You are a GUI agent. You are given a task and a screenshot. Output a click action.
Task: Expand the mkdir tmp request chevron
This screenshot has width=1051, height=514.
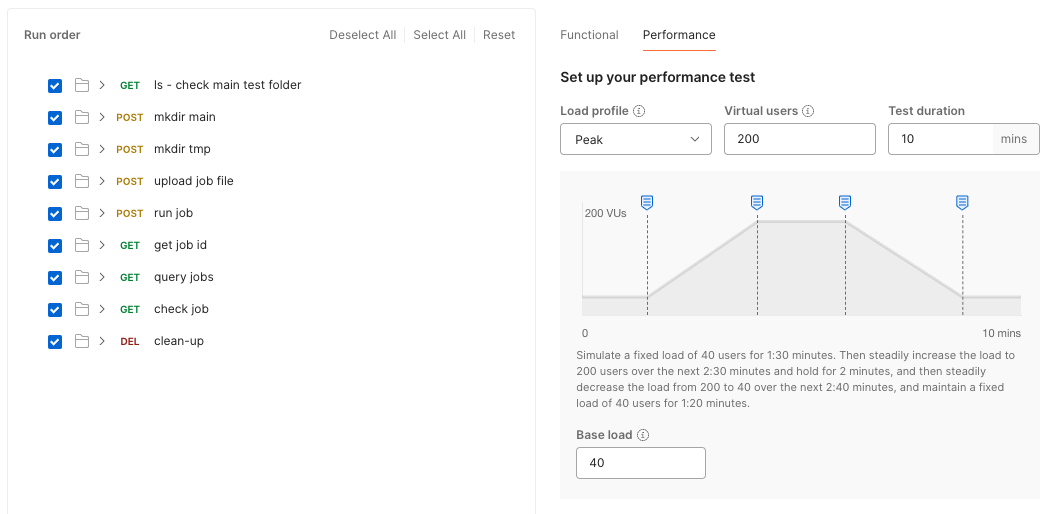coord(102,149)
